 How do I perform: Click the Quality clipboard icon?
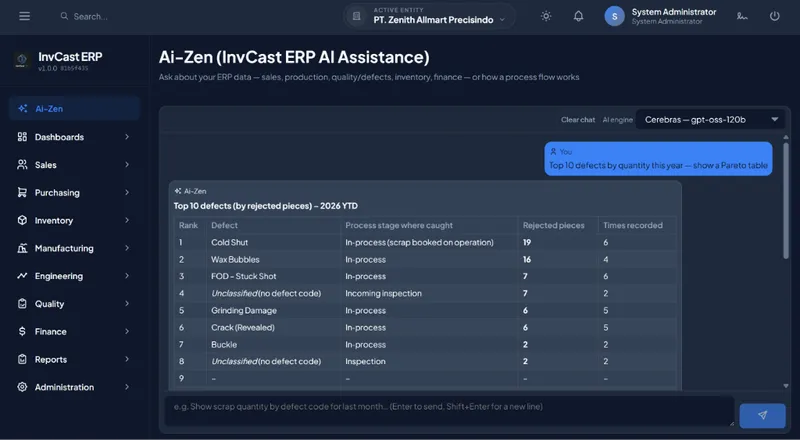pyautogui.click(x=22, y=304)
